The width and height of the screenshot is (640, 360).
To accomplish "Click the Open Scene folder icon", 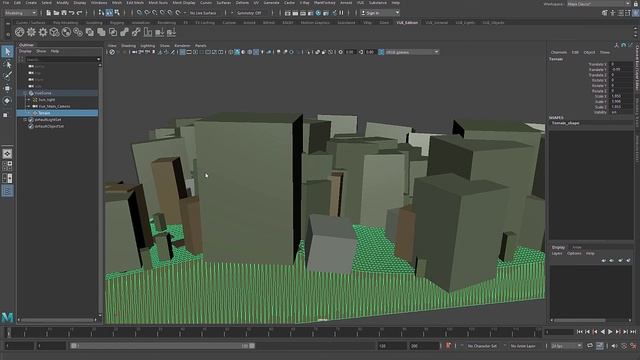I will point(56,13).
